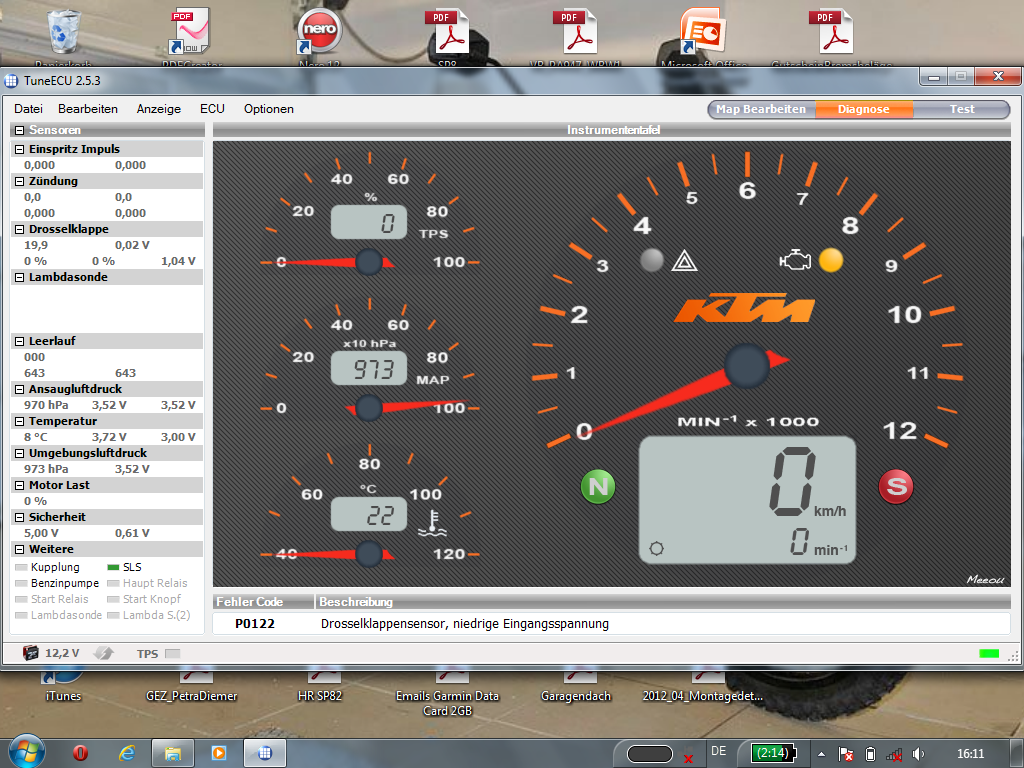Click the engine warning icon on the tachometer
This screenshot has height=768, width=1024.
coord(794,261)
